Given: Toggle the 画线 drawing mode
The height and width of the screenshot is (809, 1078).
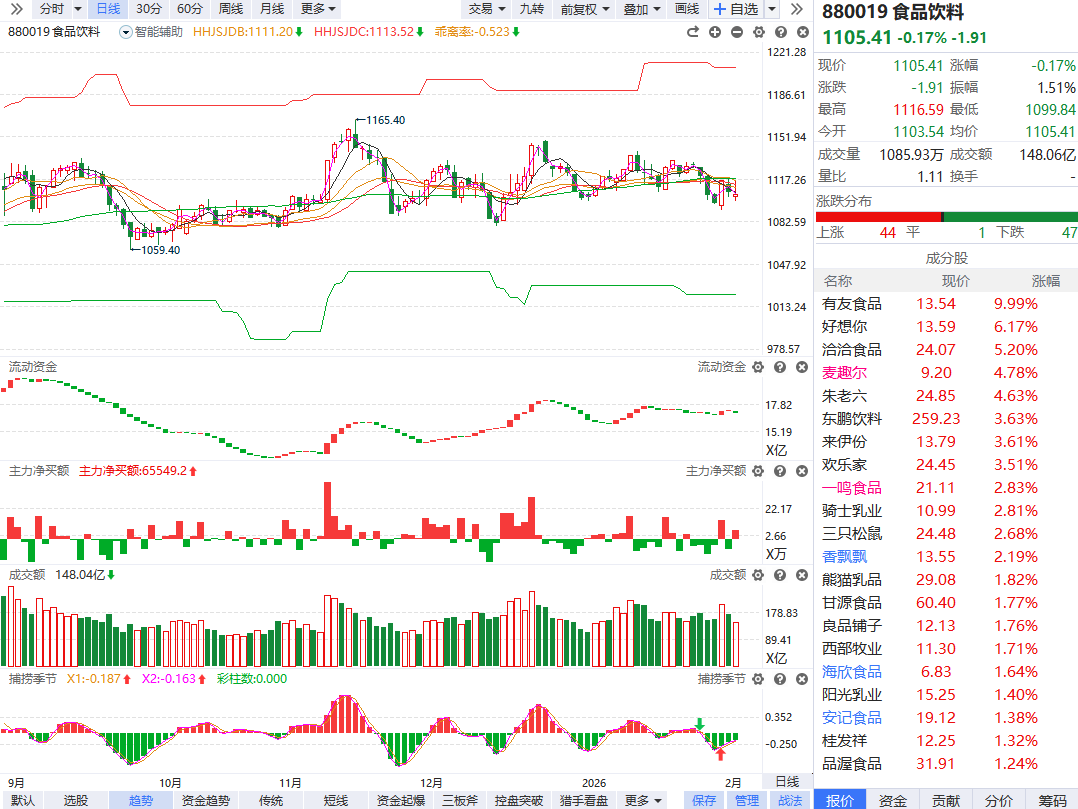Looking at the screenshot, I should point(687,9).
